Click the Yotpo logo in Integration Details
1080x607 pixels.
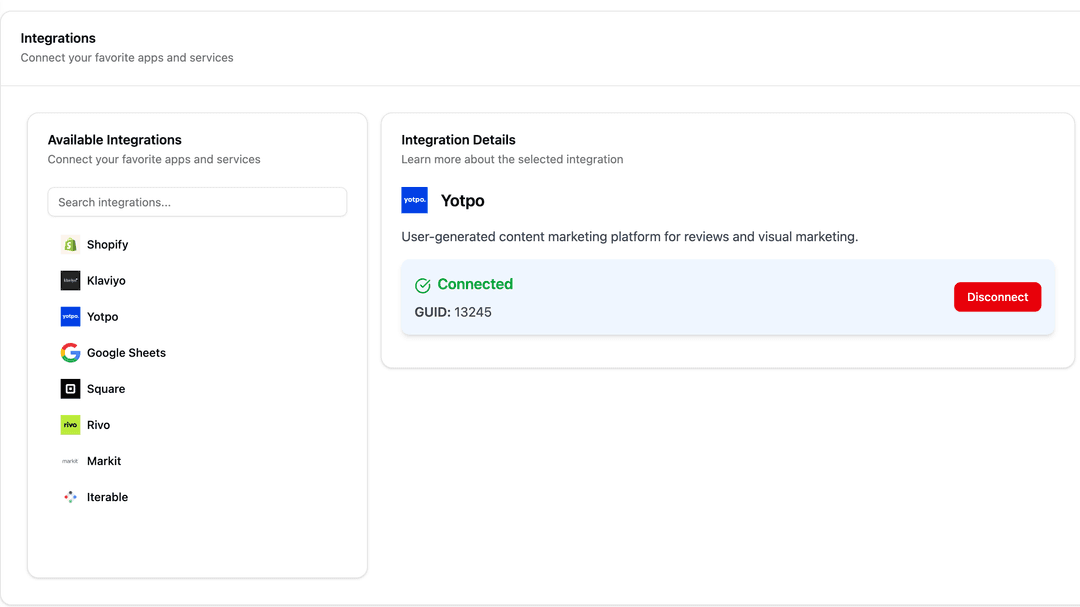click(414, 200)
